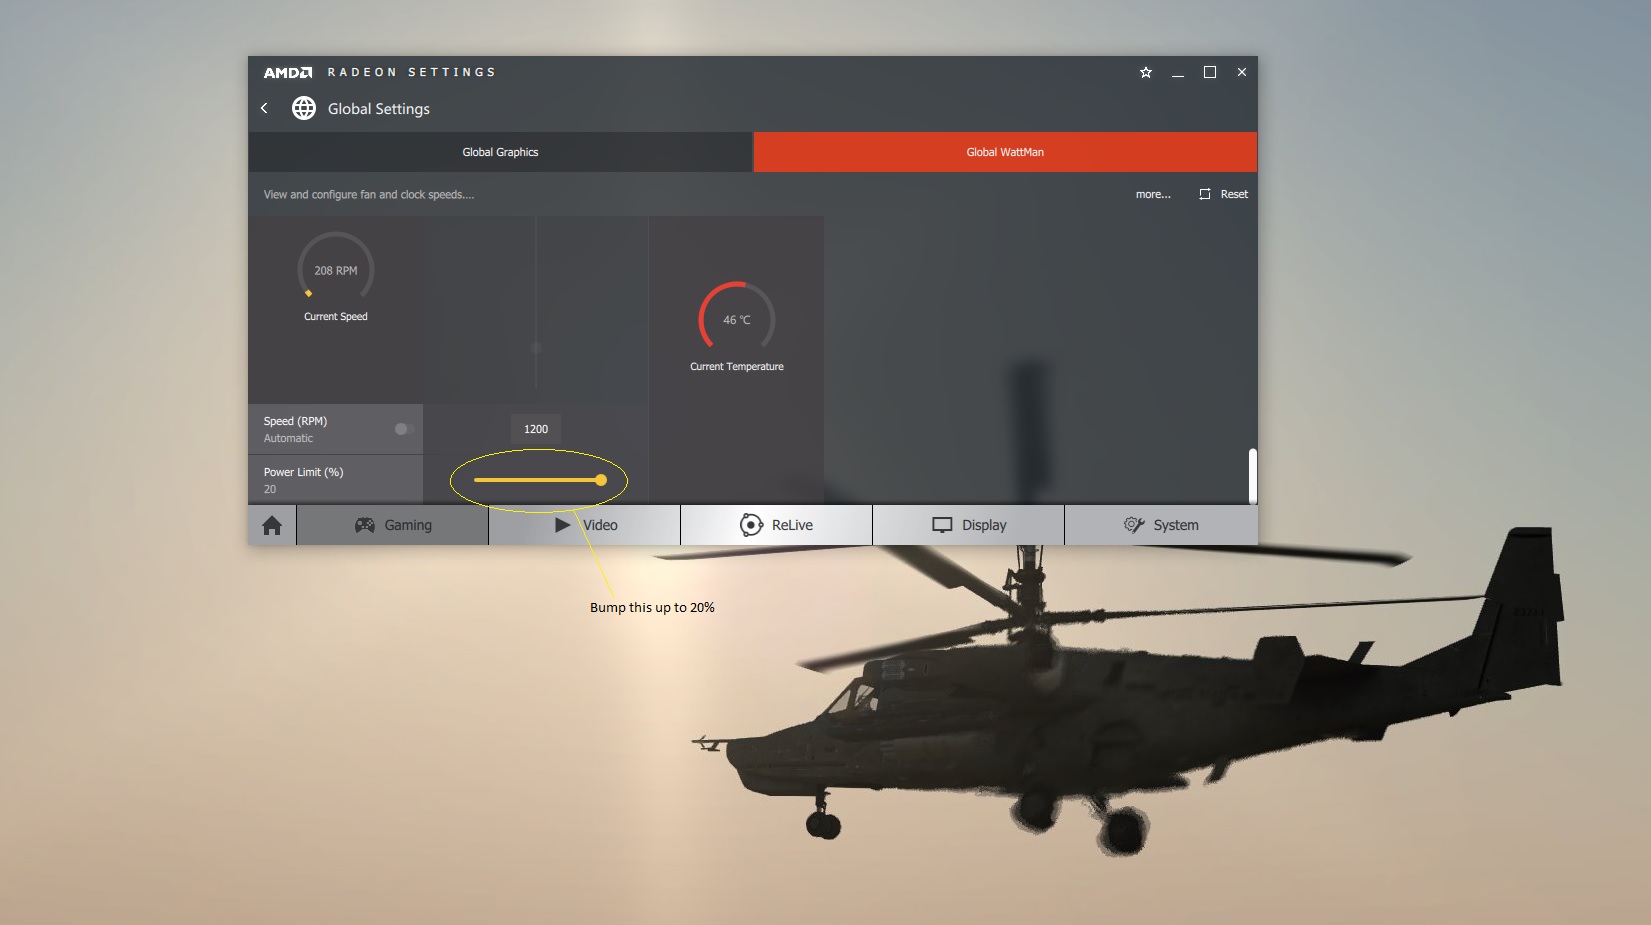
Task: Click the 1200 fan speed value field
Action: [x=536, y=429]
